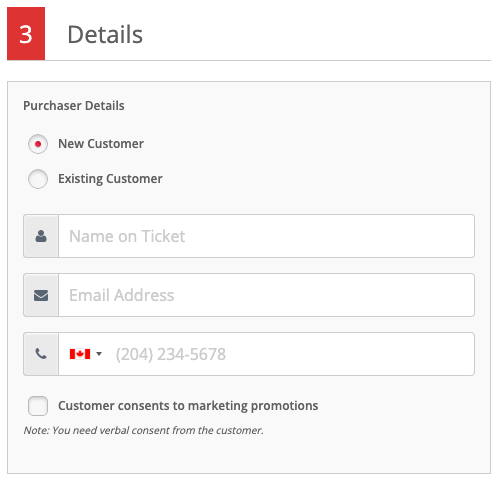This screenshot has height=481, width=496.
Task: Select the Existing Customer radio button
Action: click(x=38, y=179)
